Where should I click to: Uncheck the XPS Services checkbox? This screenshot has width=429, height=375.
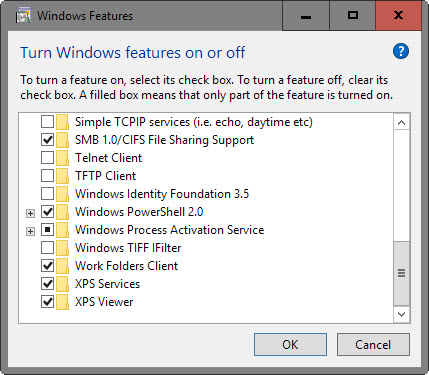pos(47,284)
